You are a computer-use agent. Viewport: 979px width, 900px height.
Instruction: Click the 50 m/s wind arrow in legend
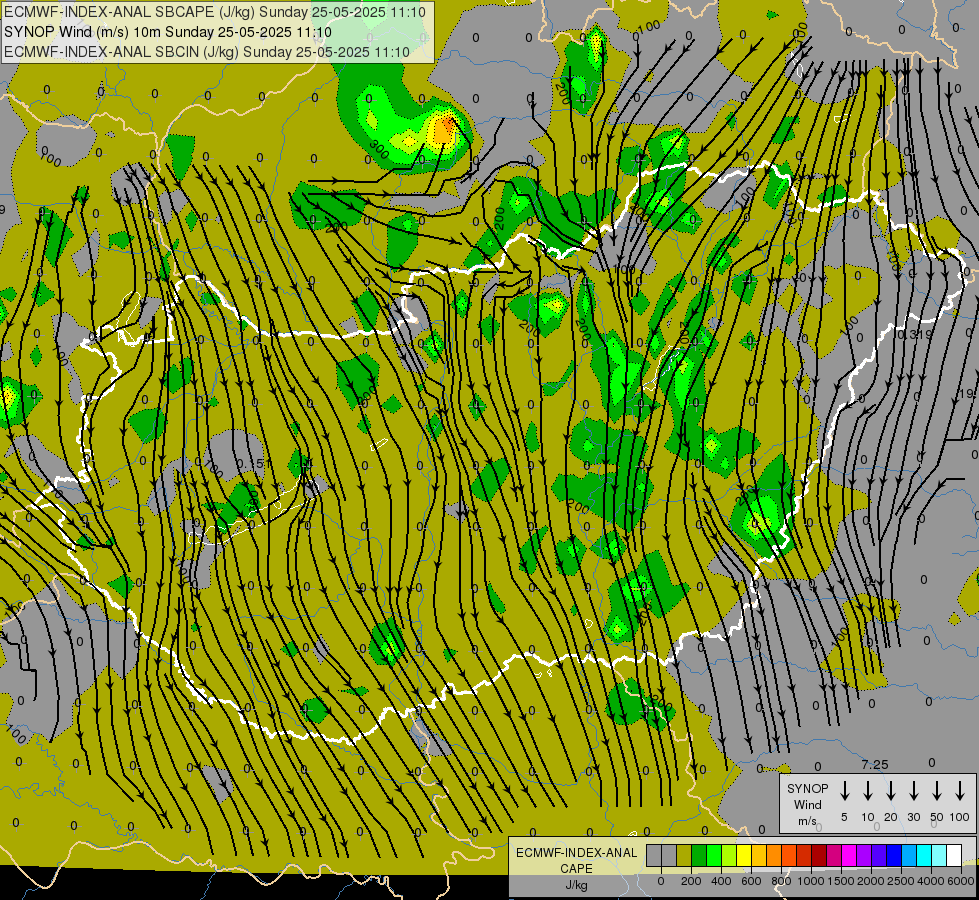[x=937, y=791]
